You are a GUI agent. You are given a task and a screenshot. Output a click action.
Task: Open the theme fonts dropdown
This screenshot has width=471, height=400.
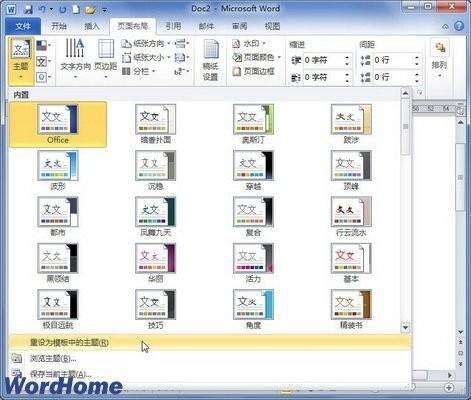(x=43, y=61)
